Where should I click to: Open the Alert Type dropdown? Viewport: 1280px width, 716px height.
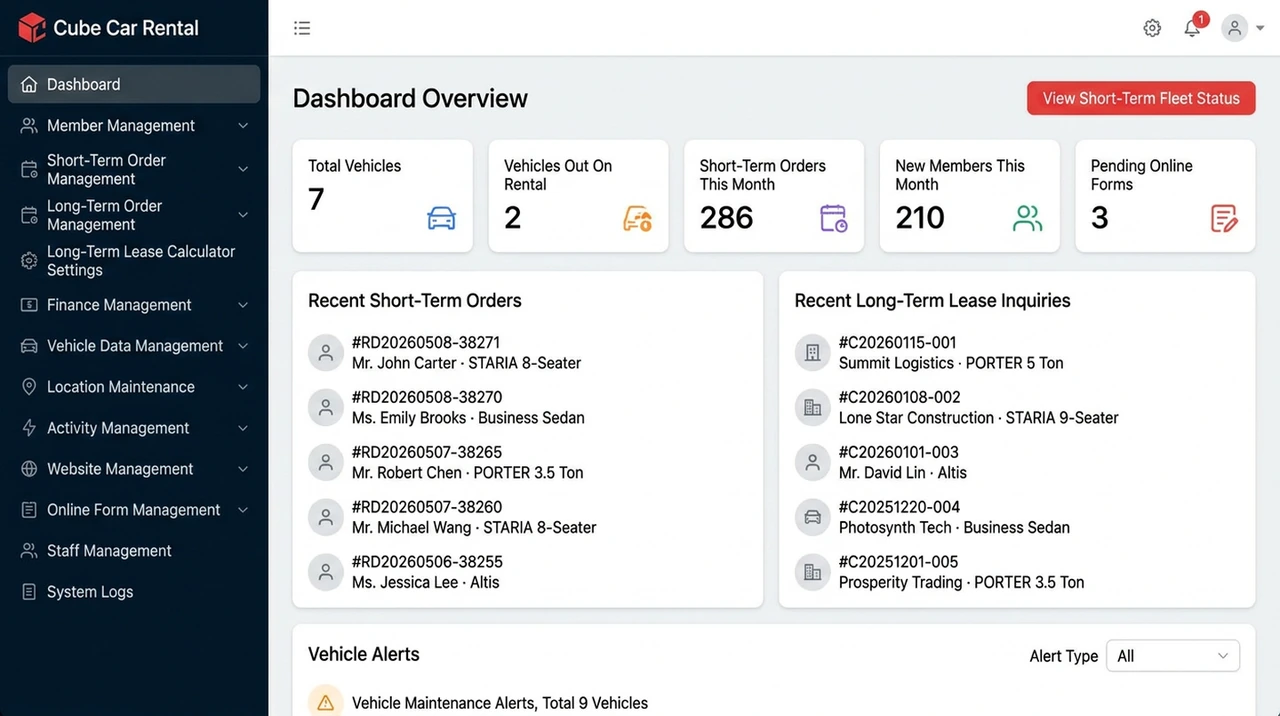pyautogui.click(x=1173, y=656)
